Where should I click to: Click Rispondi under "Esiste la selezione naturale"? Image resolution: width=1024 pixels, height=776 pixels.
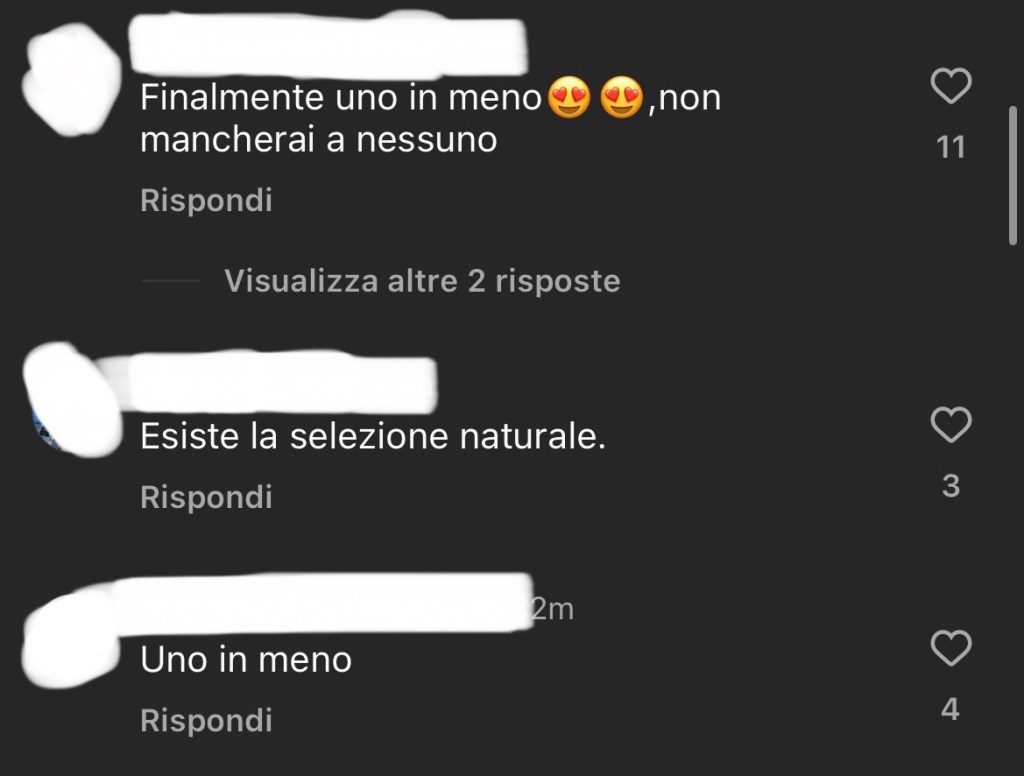[206, 497]
